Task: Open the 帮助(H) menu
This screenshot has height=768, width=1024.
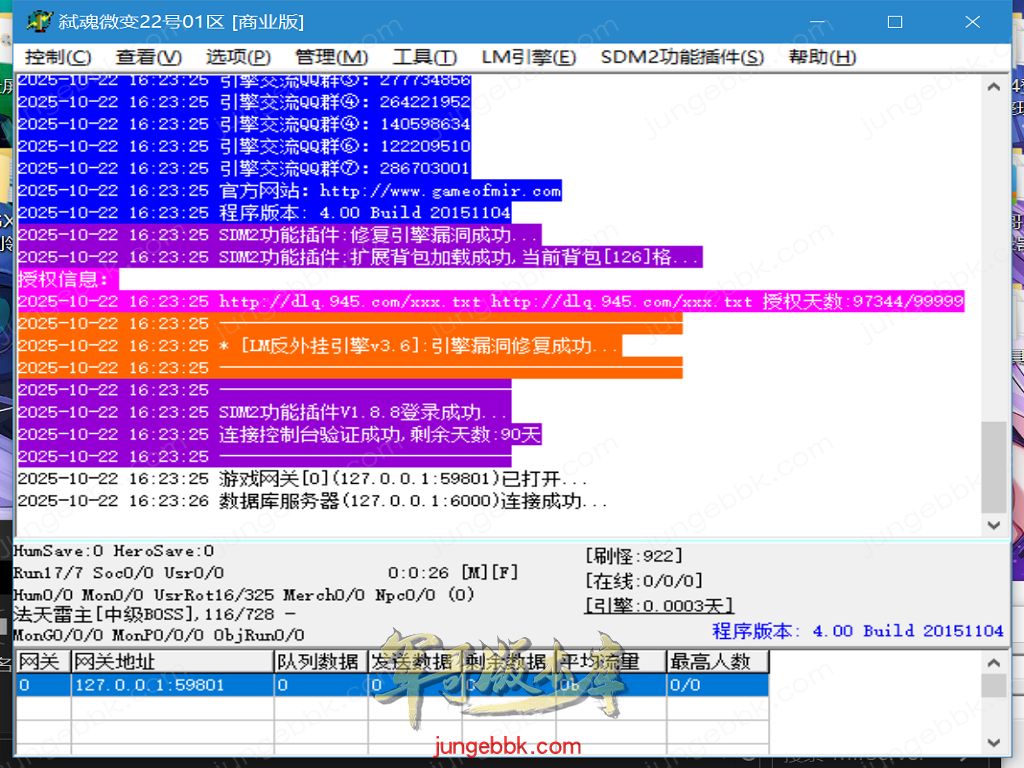Action: coord(822,58)
